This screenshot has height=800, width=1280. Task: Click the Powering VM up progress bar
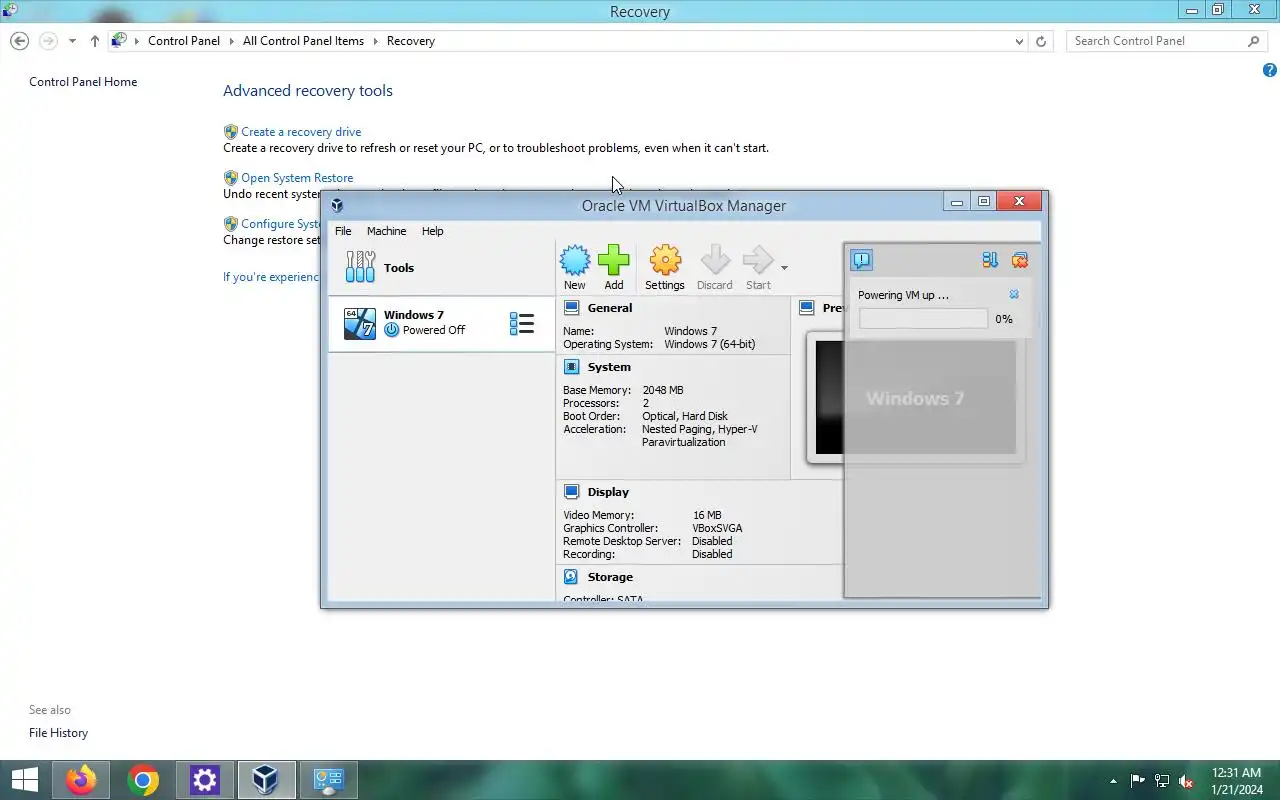click(x=923, y=319)
